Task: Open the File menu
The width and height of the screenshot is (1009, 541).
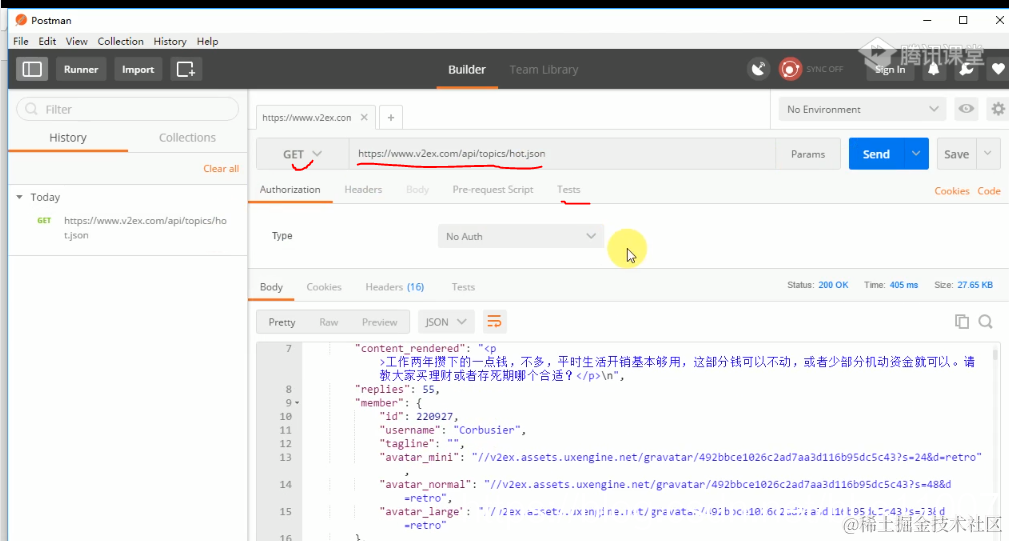Action: click(x=21, y=41)
